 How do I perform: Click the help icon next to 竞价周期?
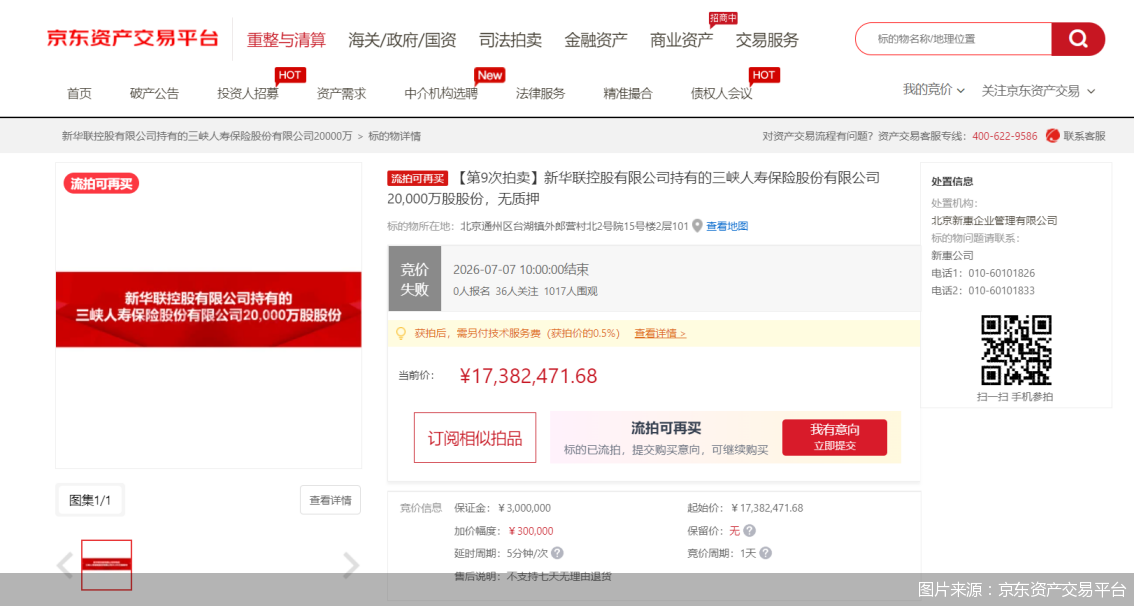(x=765, y=553)
